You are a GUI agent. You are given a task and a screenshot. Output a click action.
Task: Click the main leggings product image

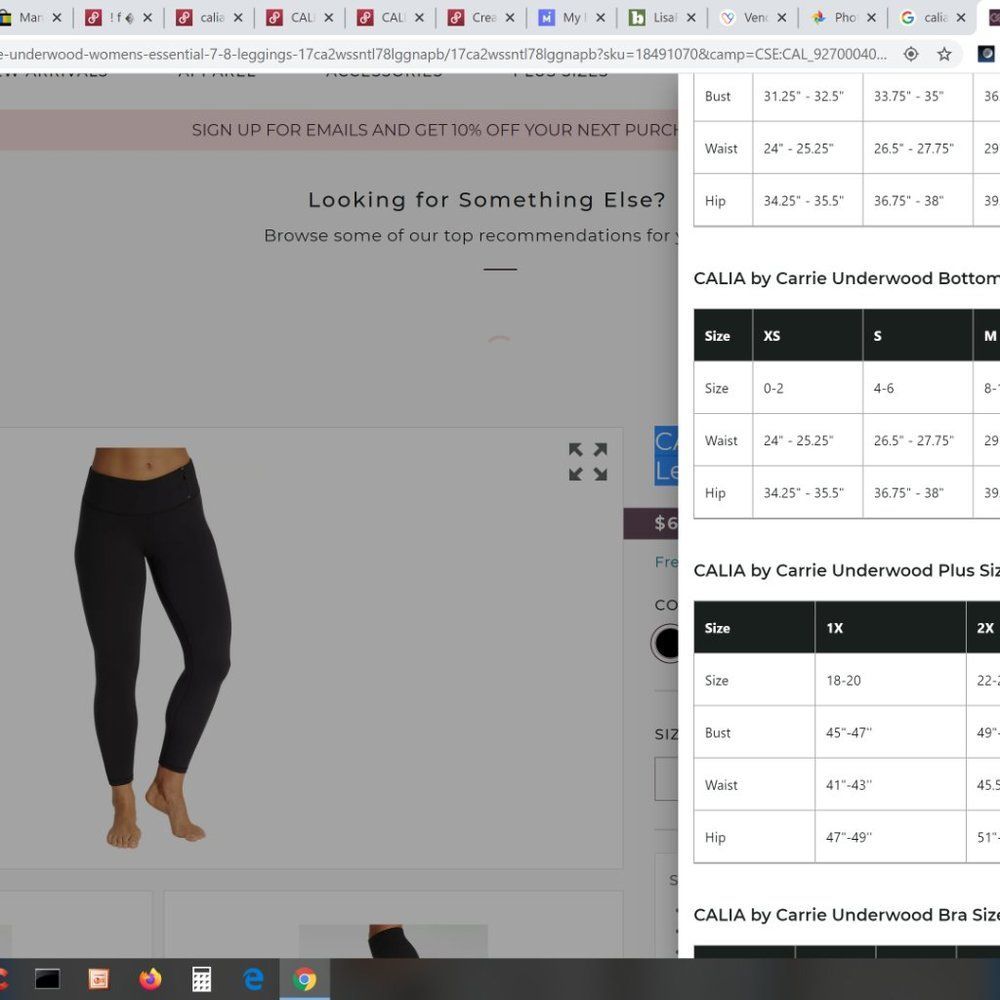coord(153,647)
